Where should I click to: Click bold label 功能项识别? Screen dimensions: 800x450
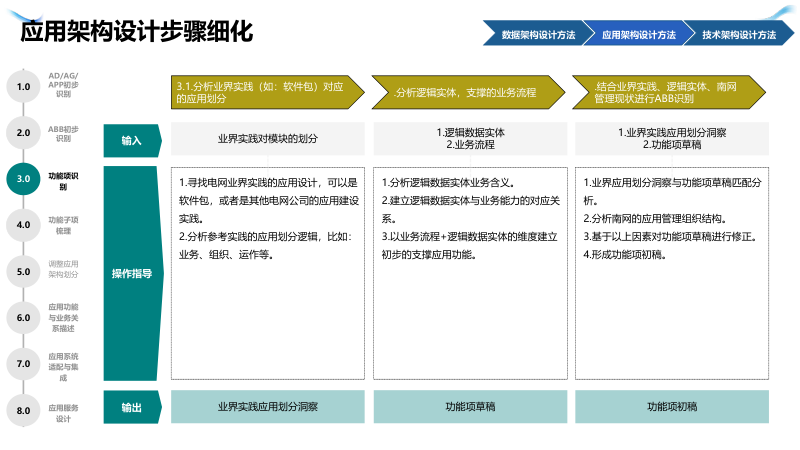coord(63,181)
